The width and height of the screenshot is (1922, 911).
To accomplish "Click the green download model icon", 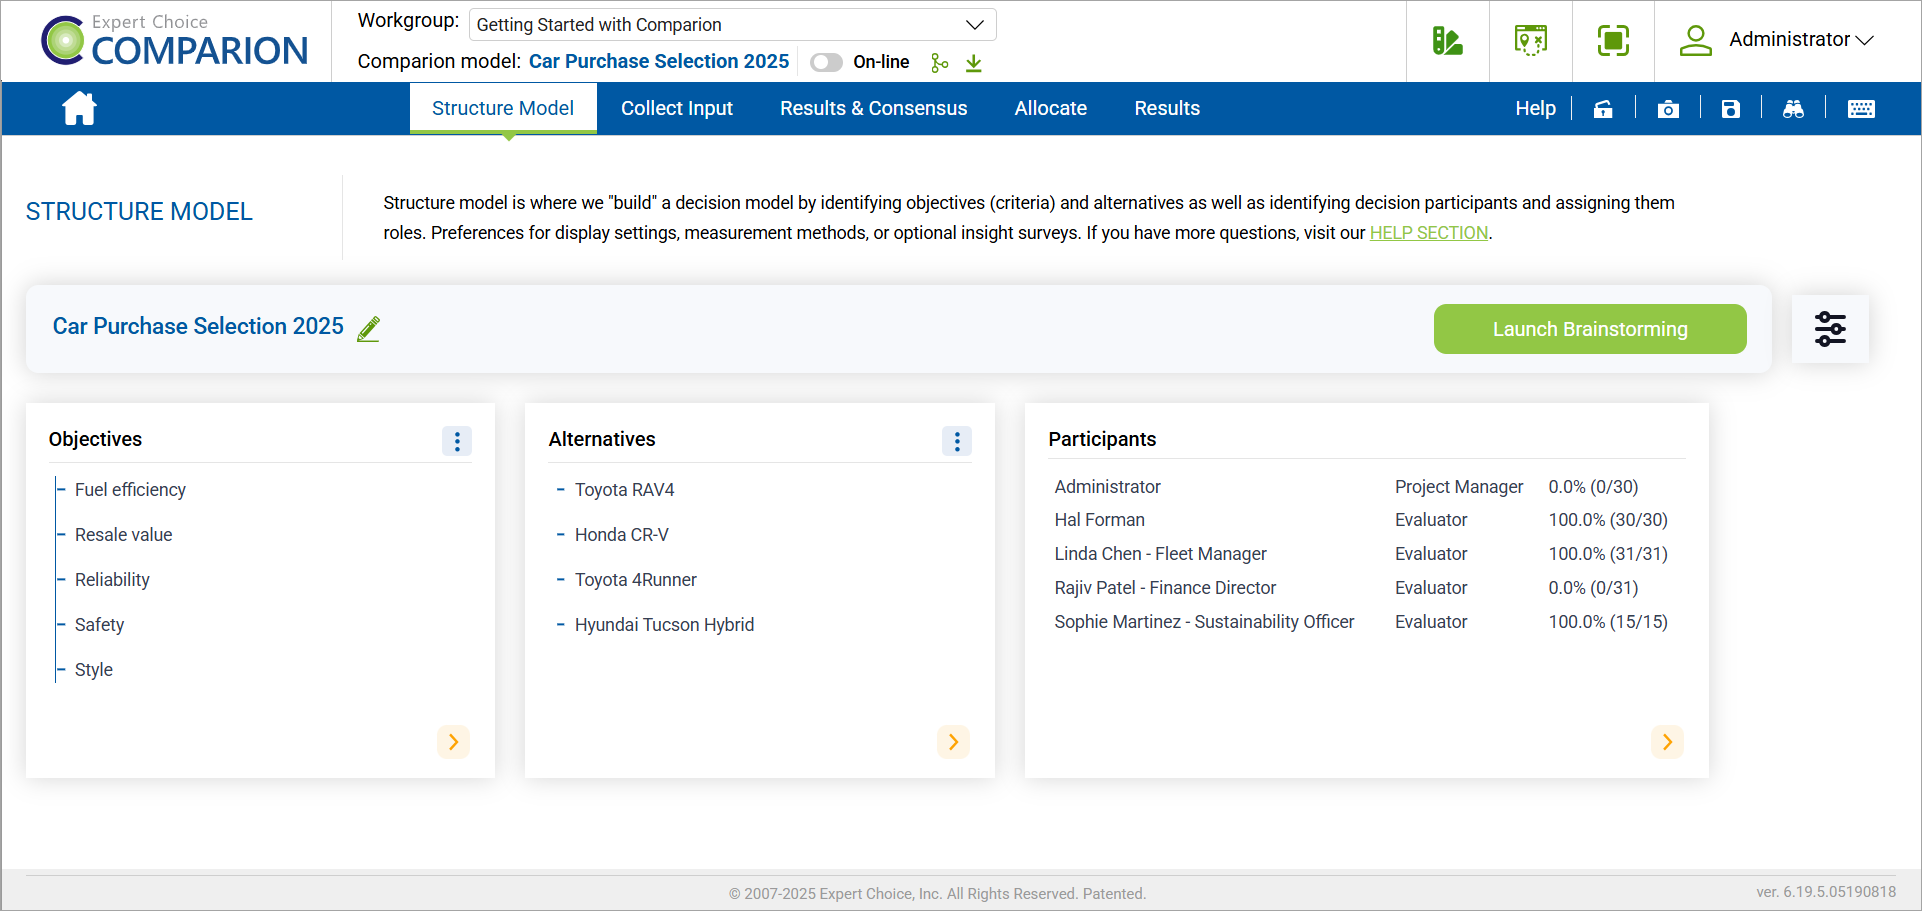I will click(x=973, y=63).
